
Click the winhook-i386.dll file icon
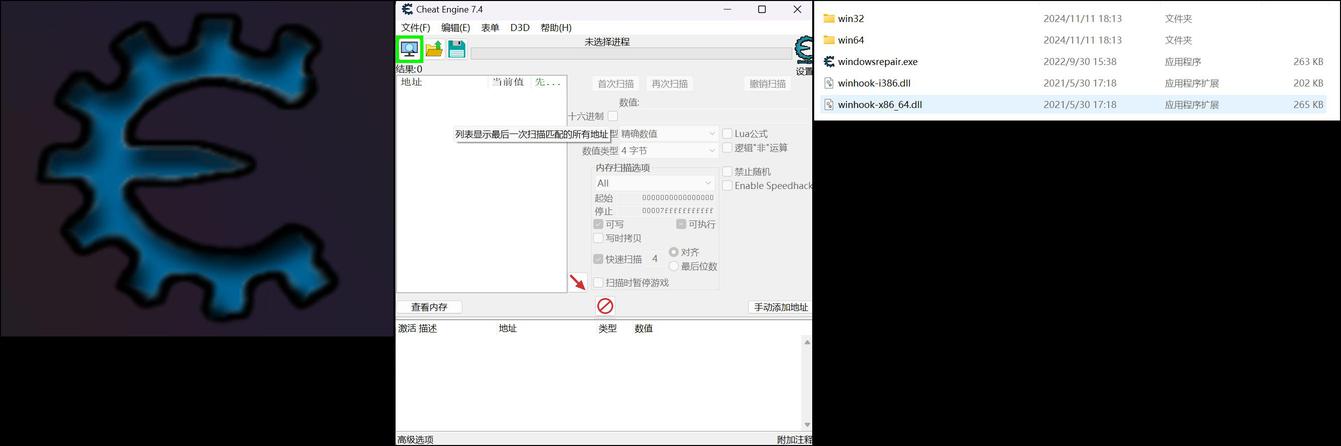828,83
